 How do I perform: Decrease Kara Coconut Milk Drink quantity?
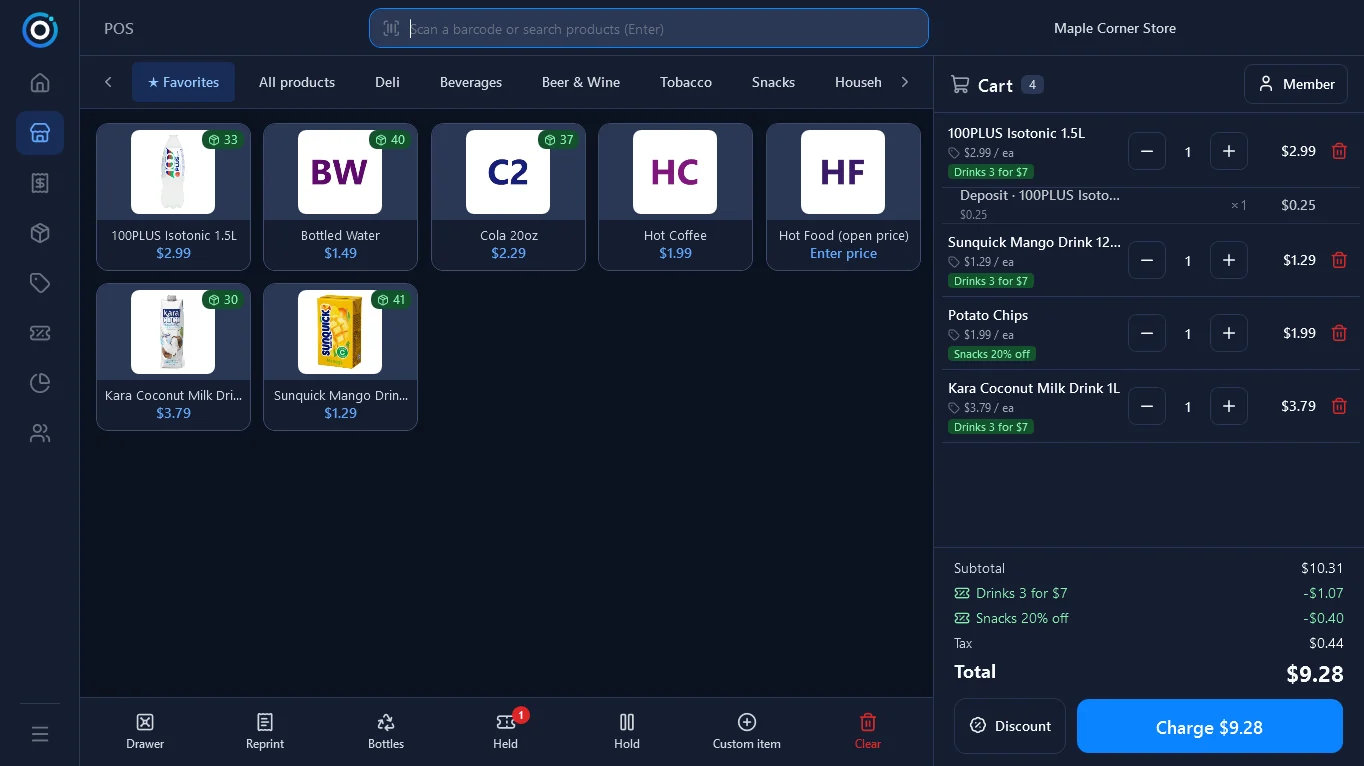(x=1147, y=406)
